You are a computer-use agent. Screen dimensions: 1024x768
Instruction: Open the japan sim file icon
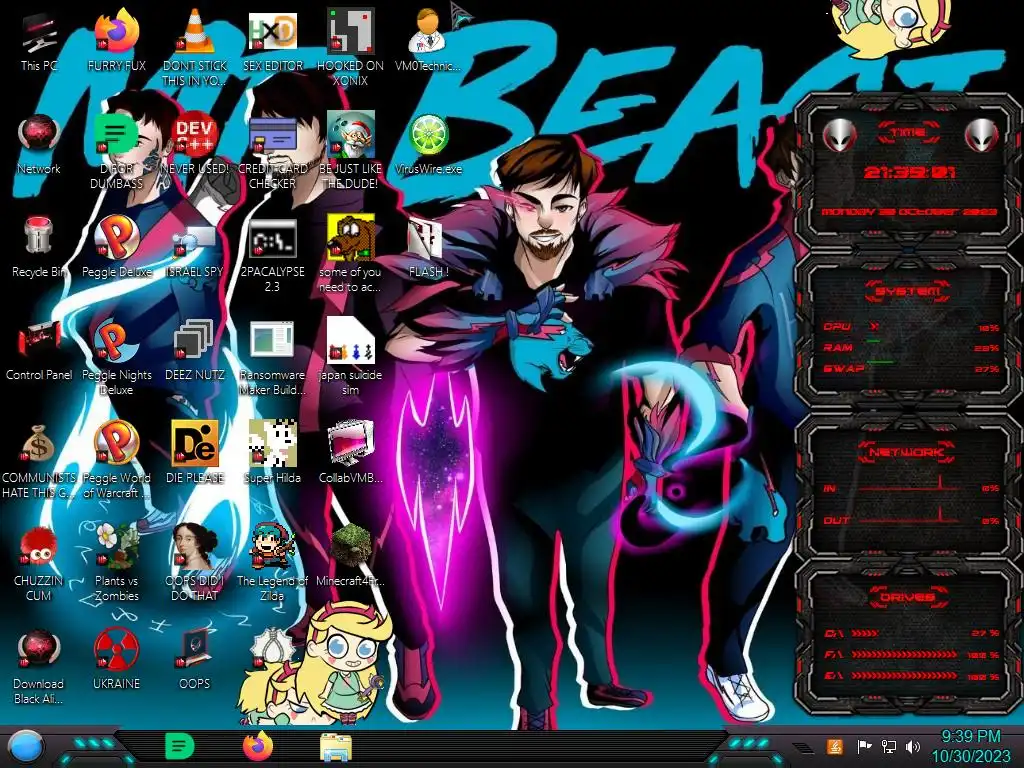[x=350, y=341]
